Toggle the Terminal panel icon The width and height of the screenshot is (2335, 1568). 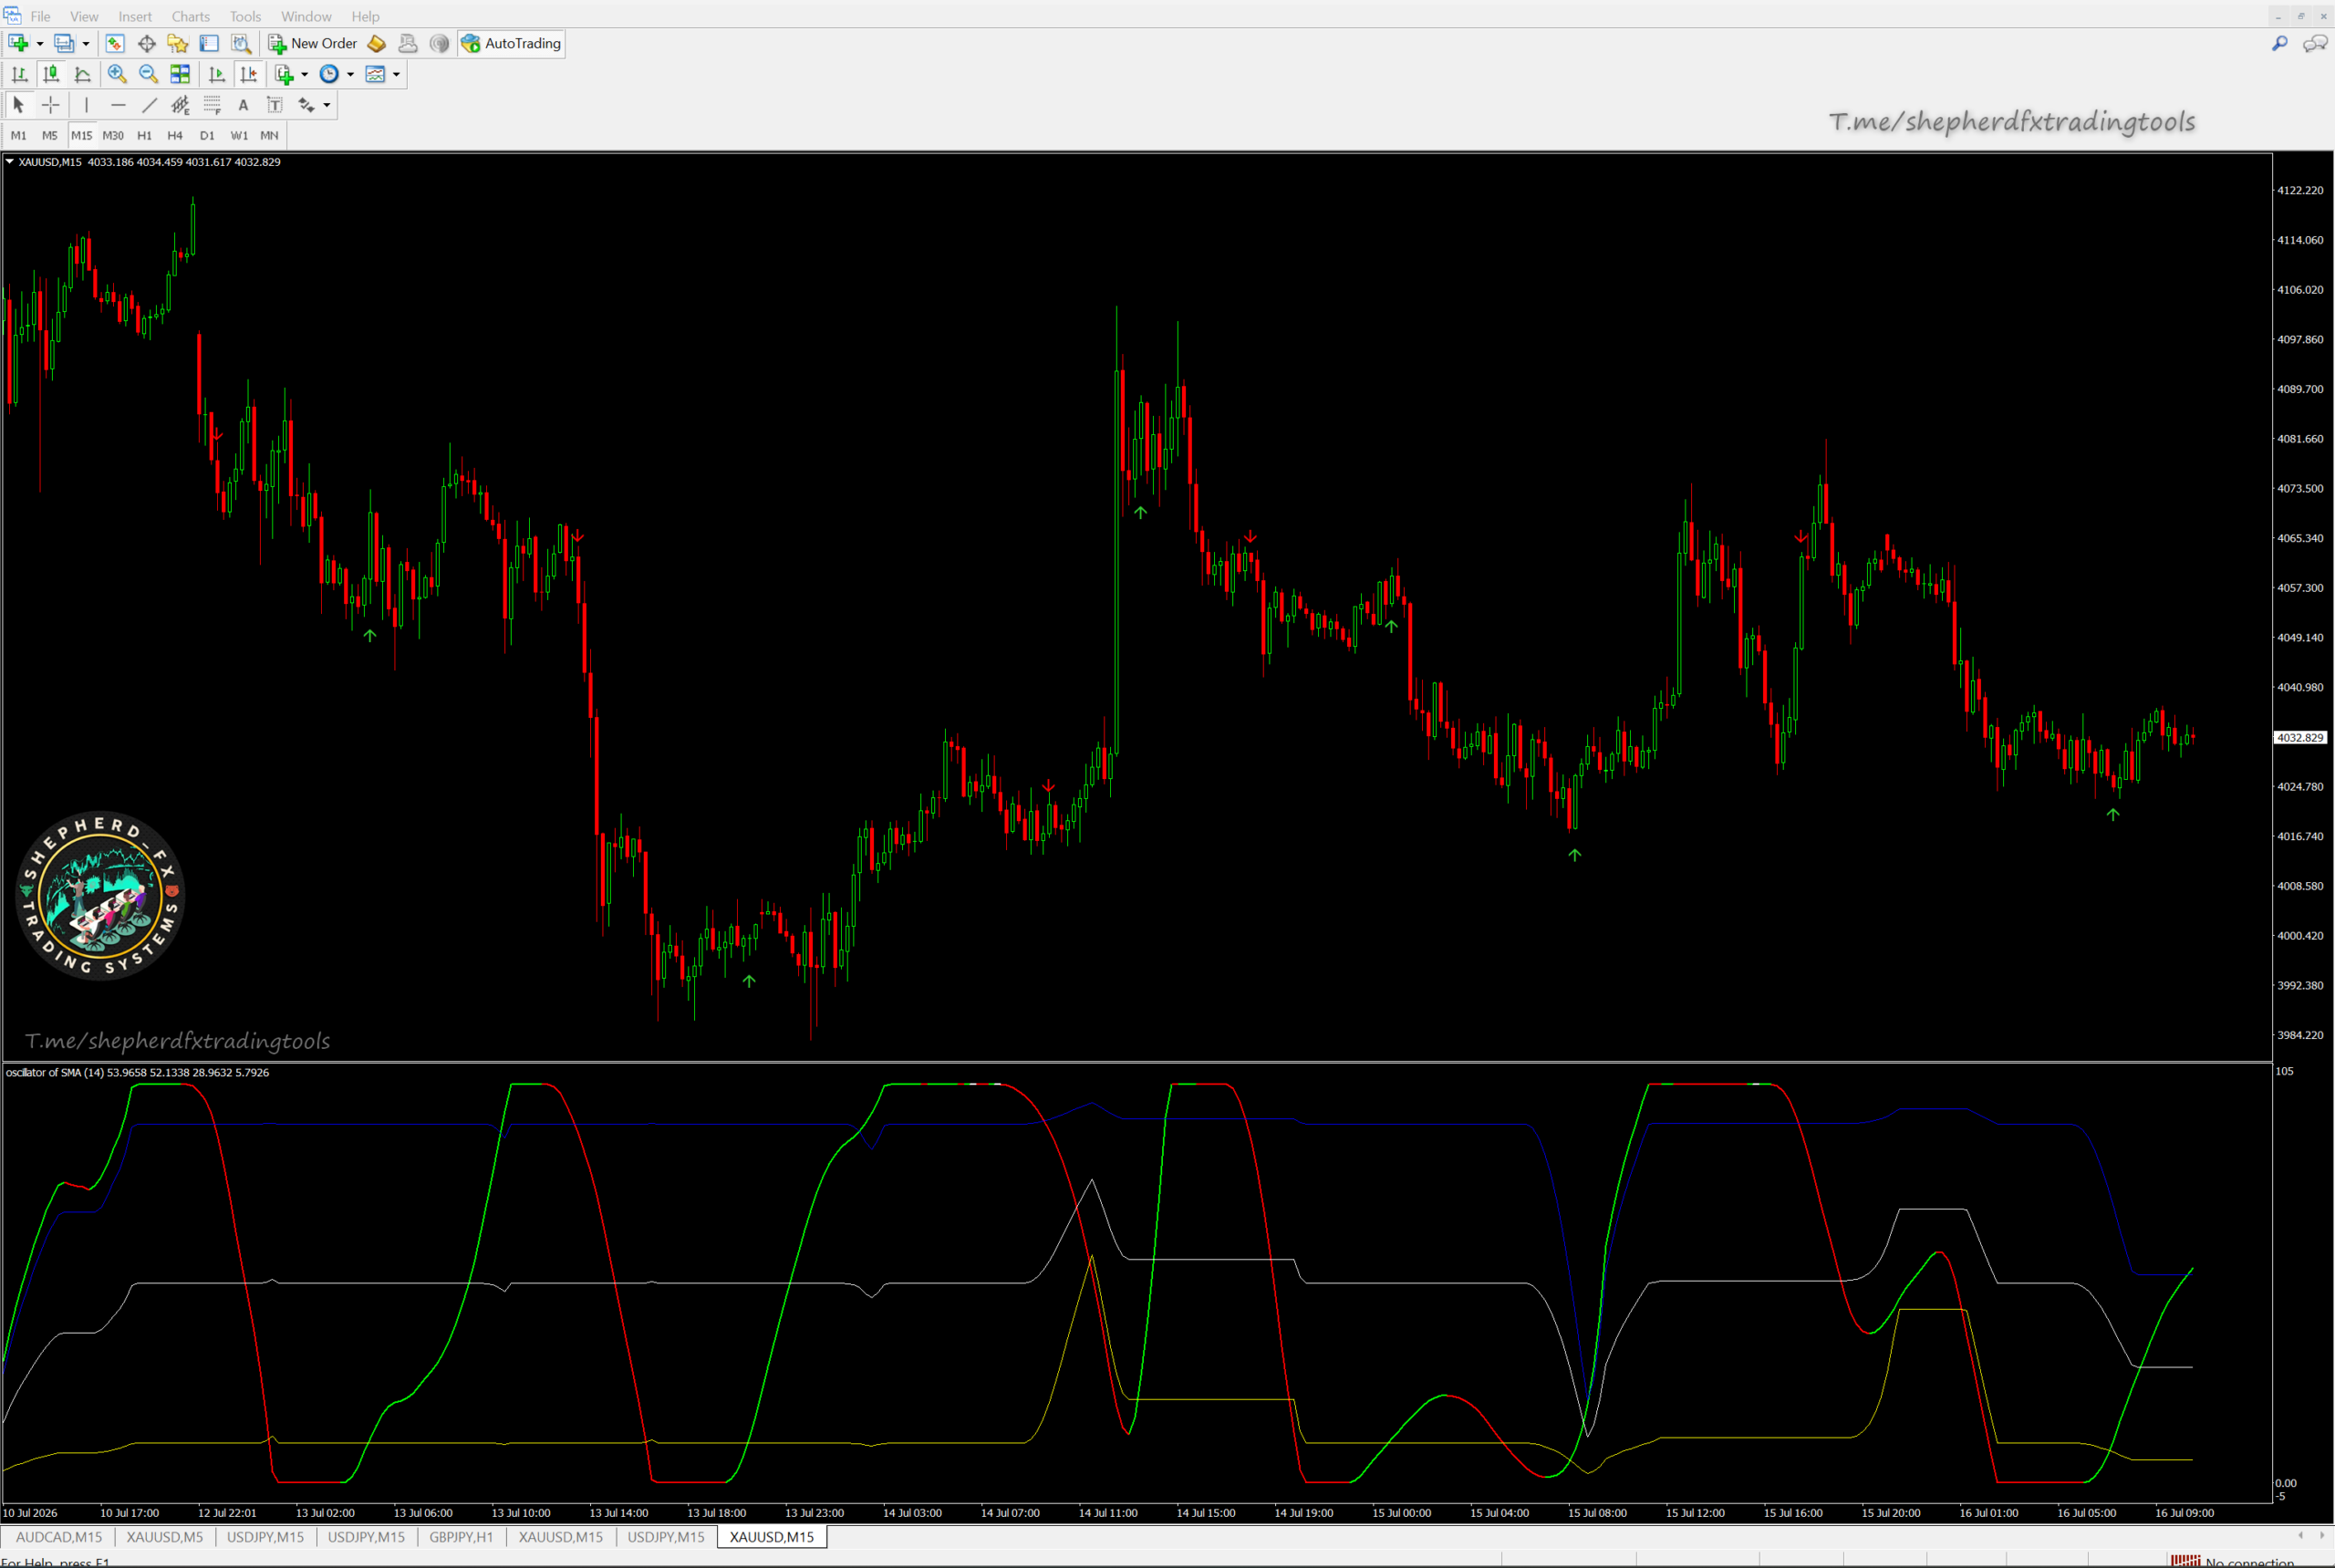209,43
